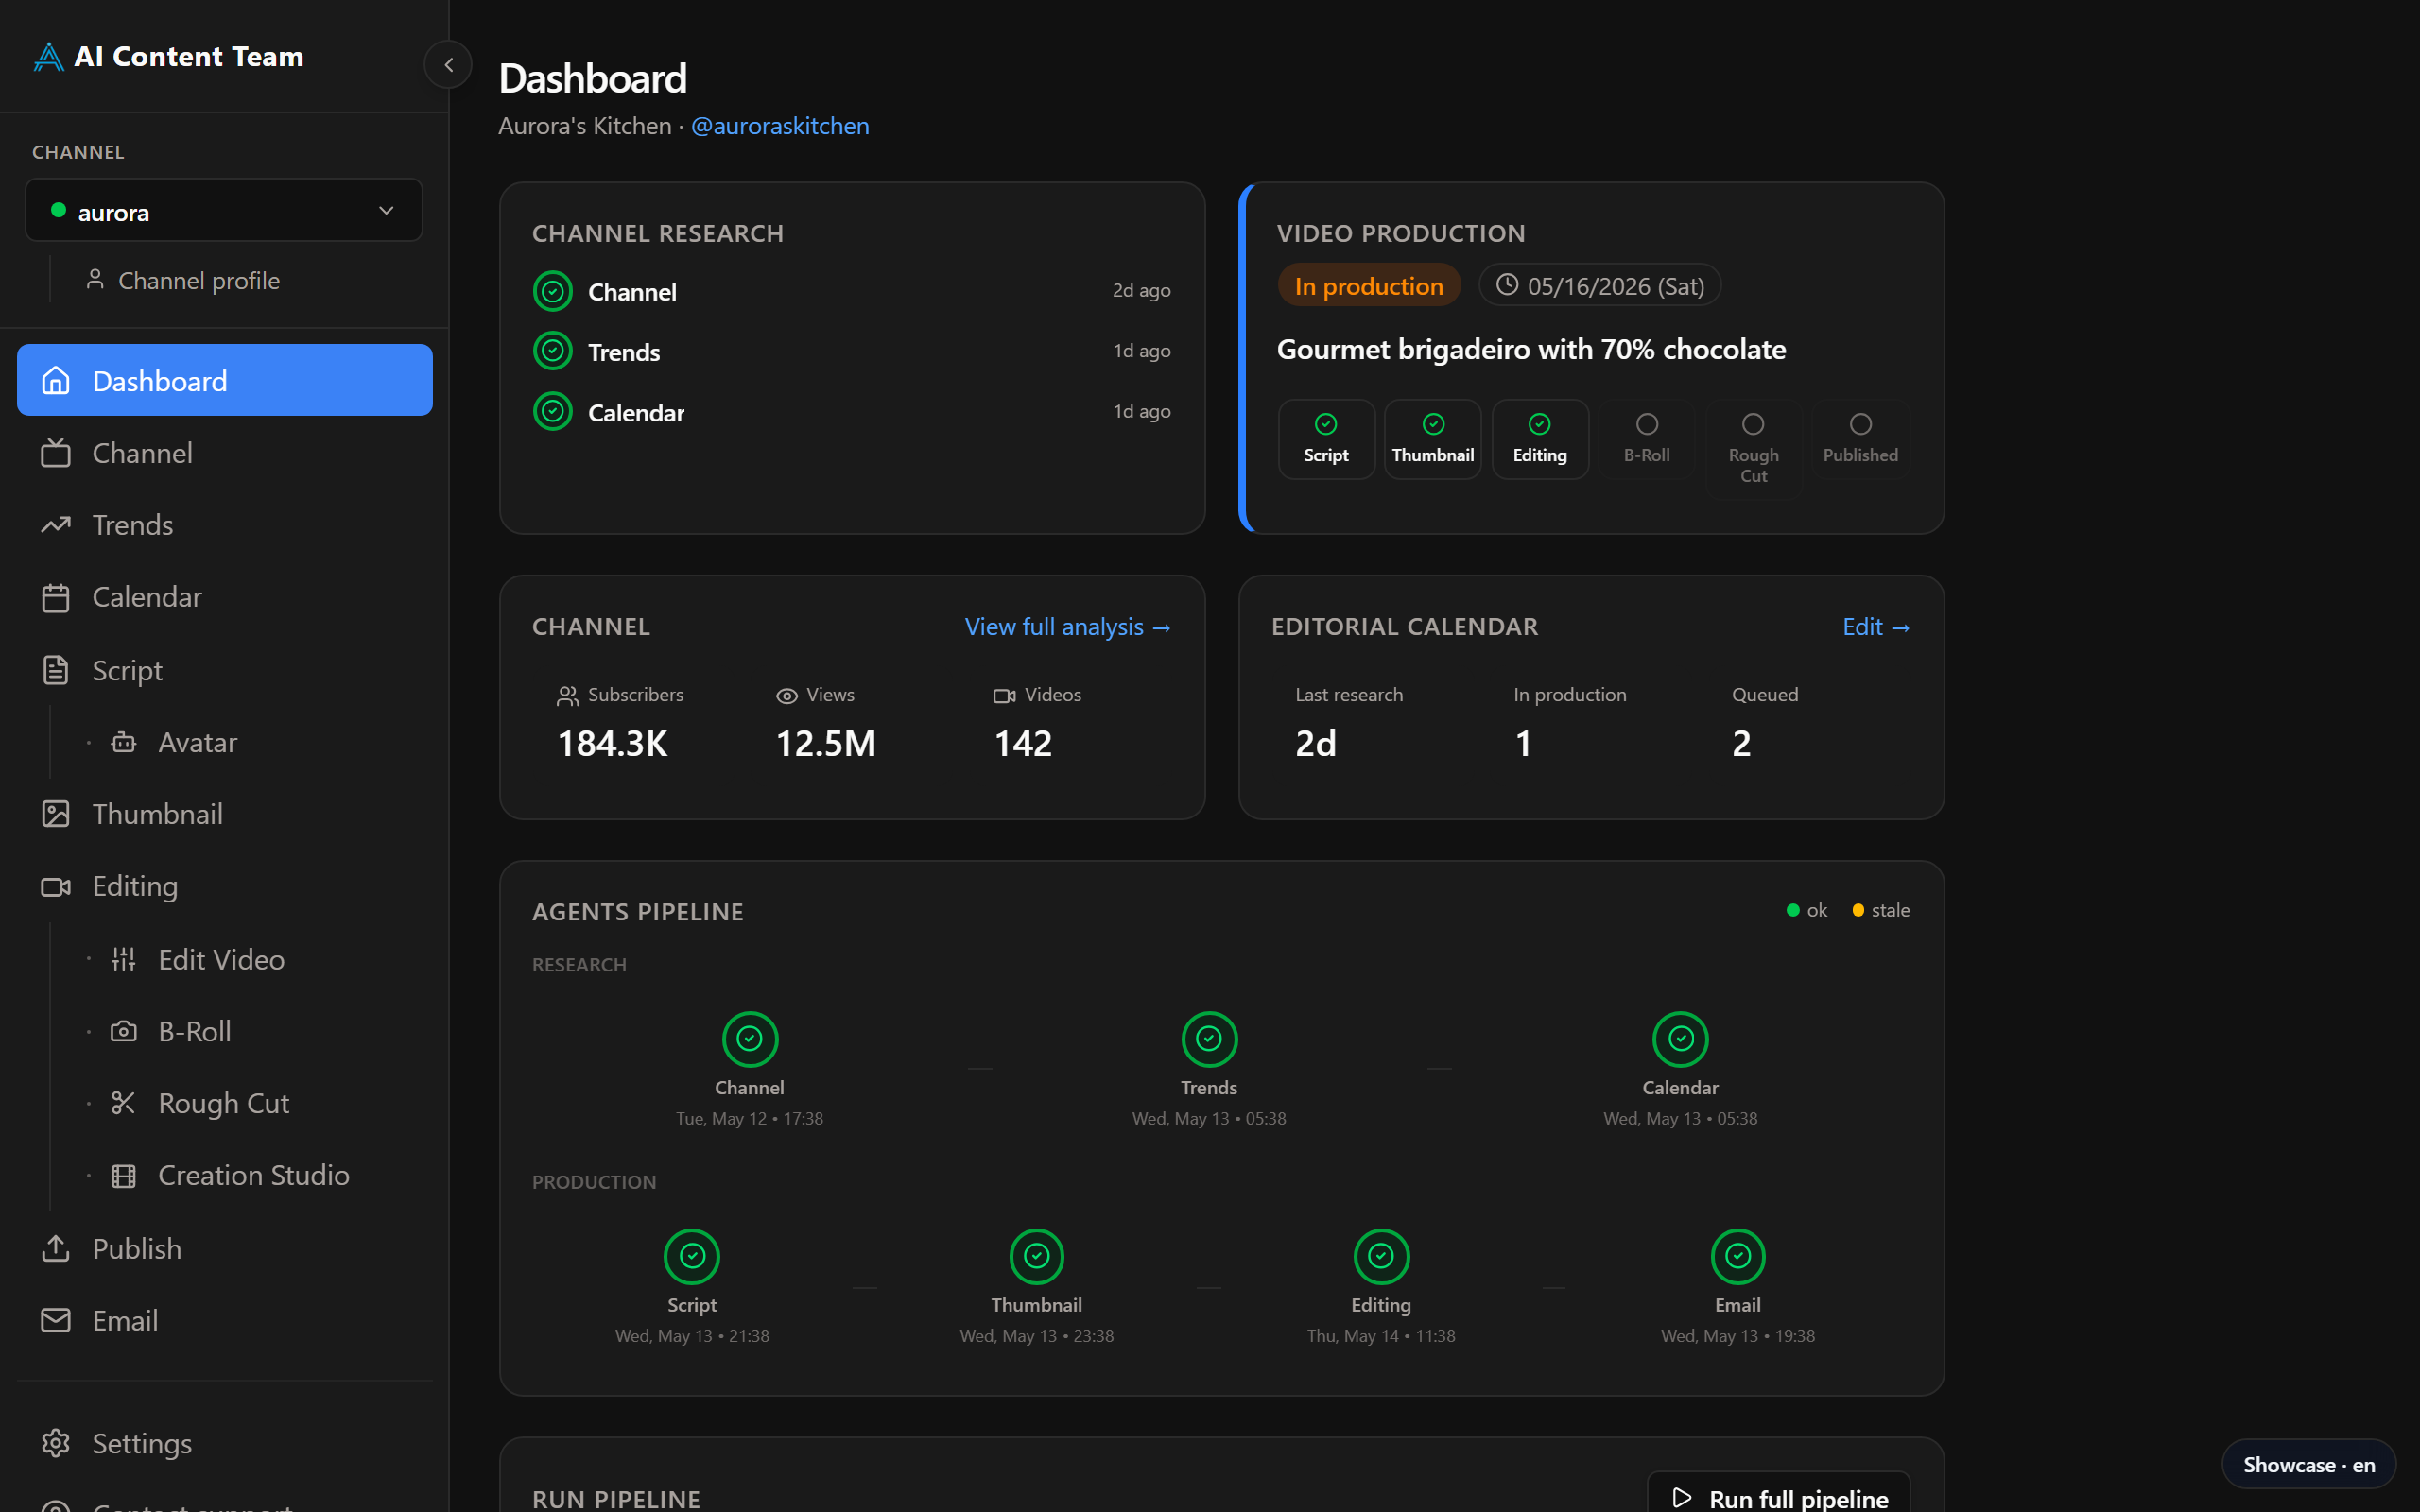Screen dimensions: 2420x1512
Task: Click the Showcase · en badge
Action: click(2308, 1464)
